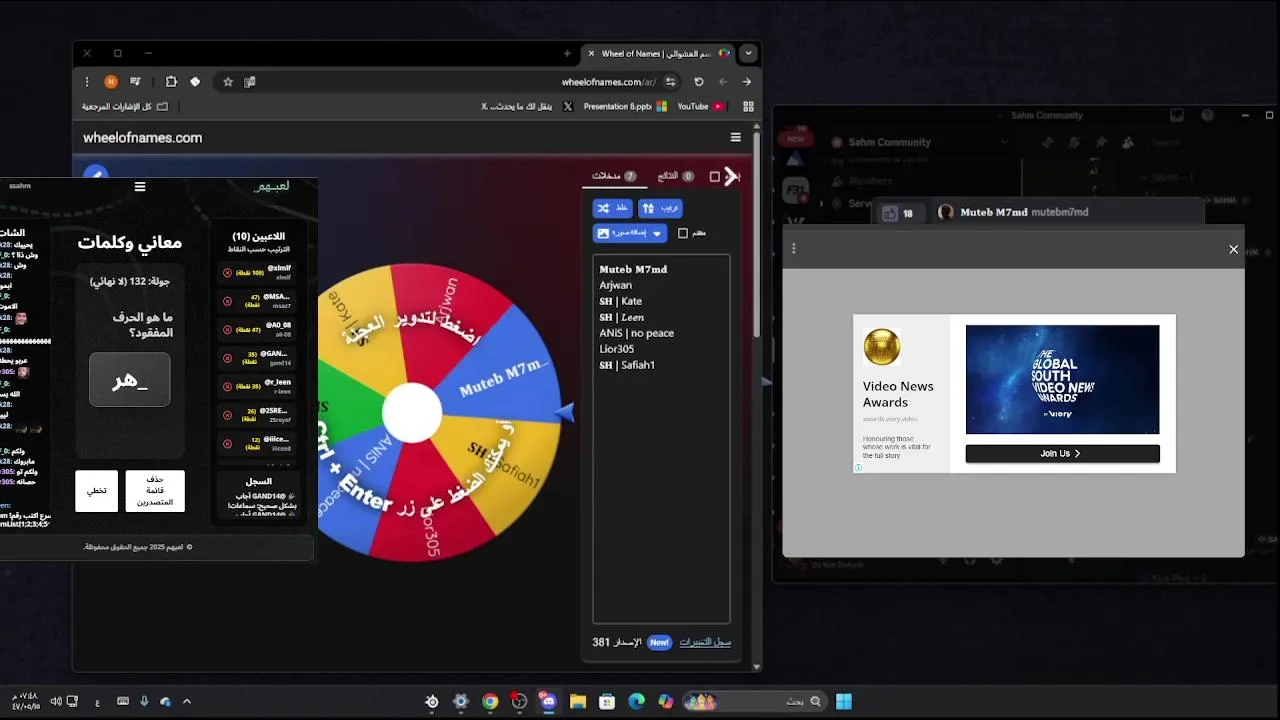Click the clear leaderboard button 'حذف قائمة المتصدرين'

coord(155,491)
